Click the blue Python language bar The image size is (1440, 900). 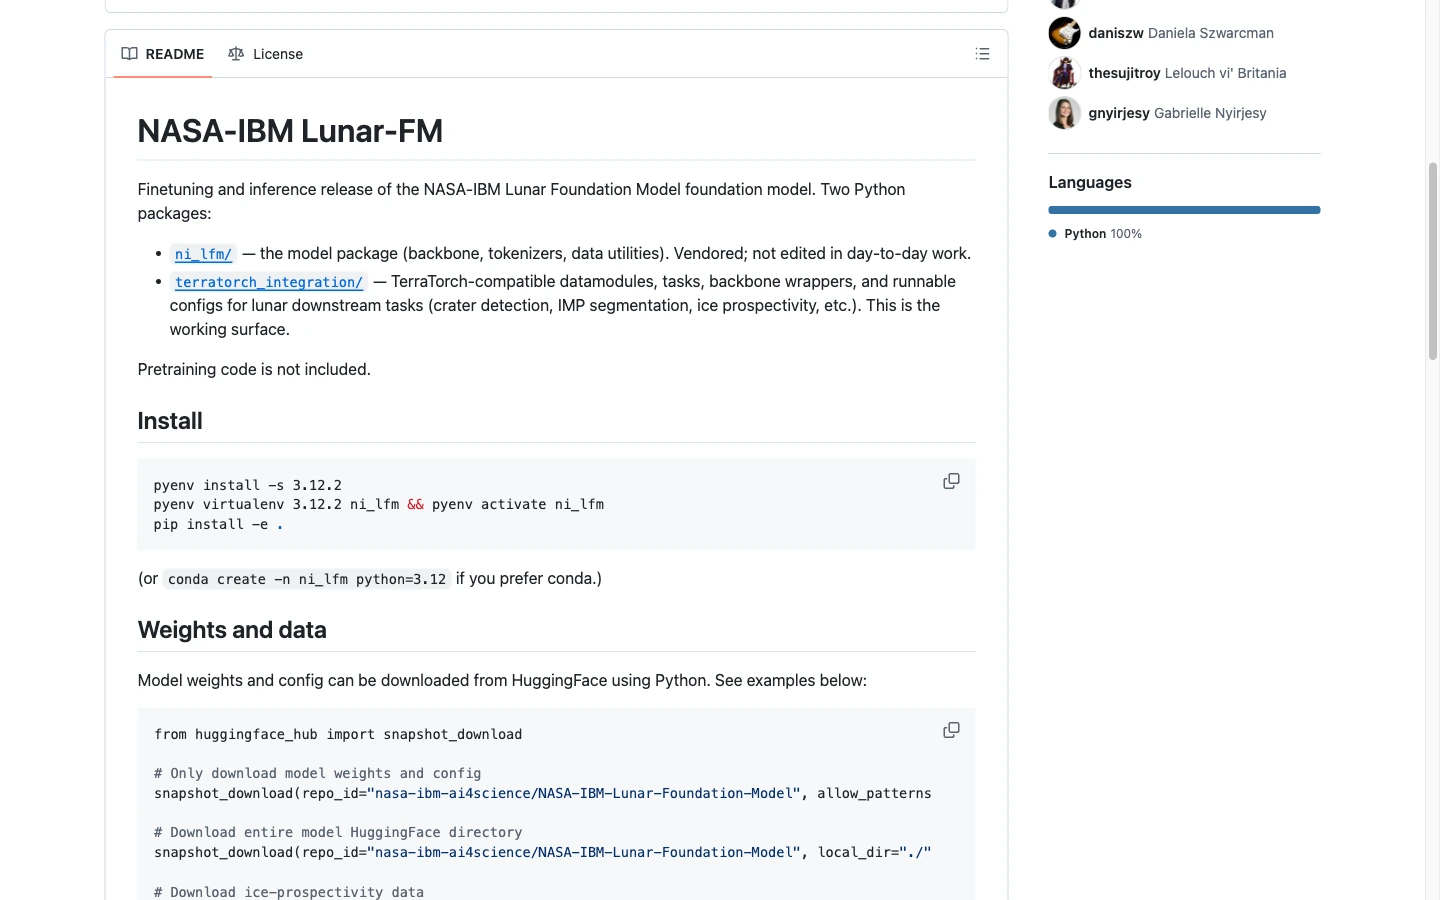pyautogui.click(x=1184, y=210)
